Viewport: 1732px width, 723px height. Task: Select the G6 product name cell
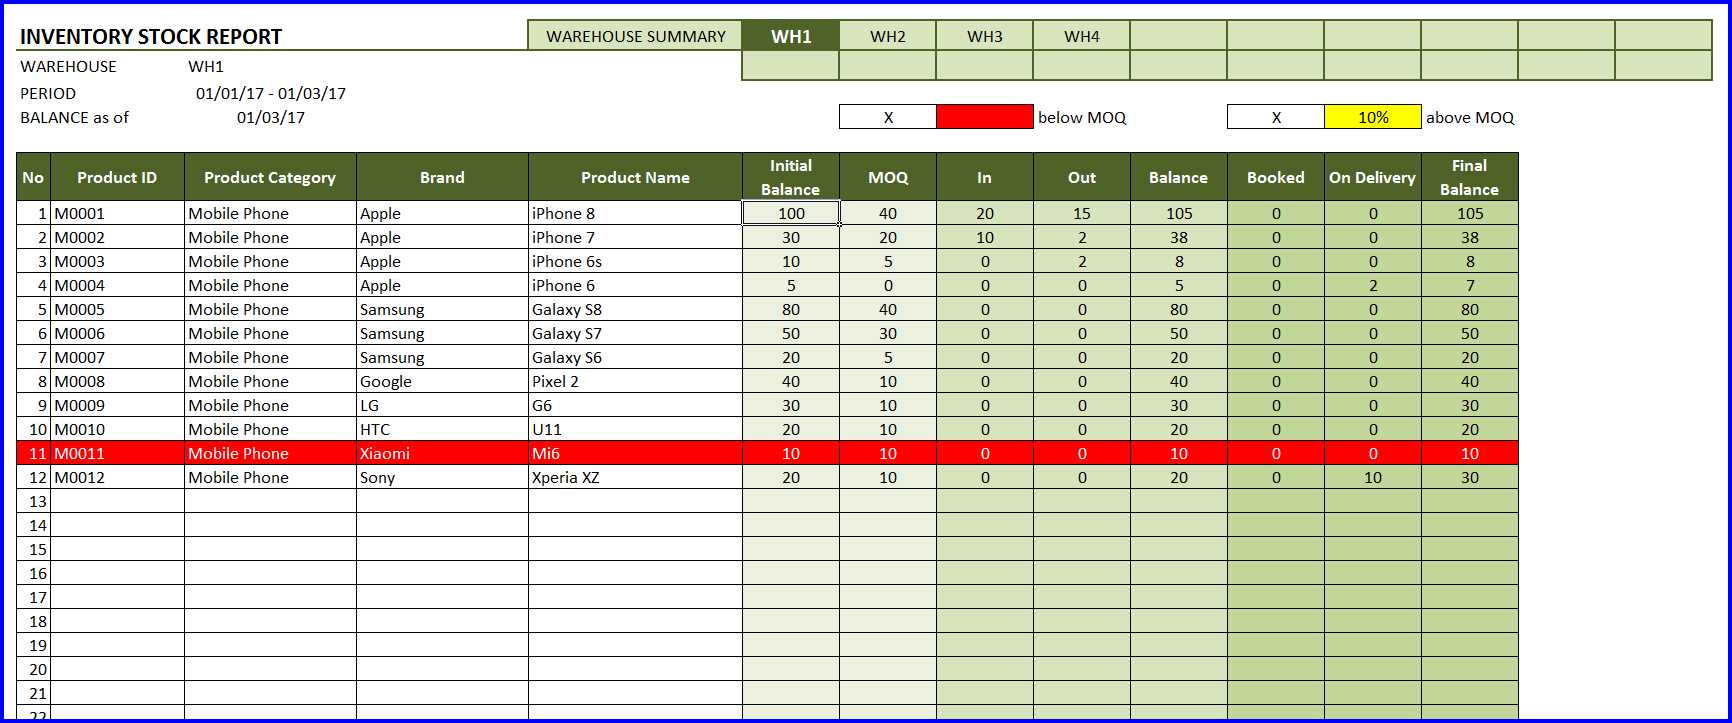(x=635, y=405)
